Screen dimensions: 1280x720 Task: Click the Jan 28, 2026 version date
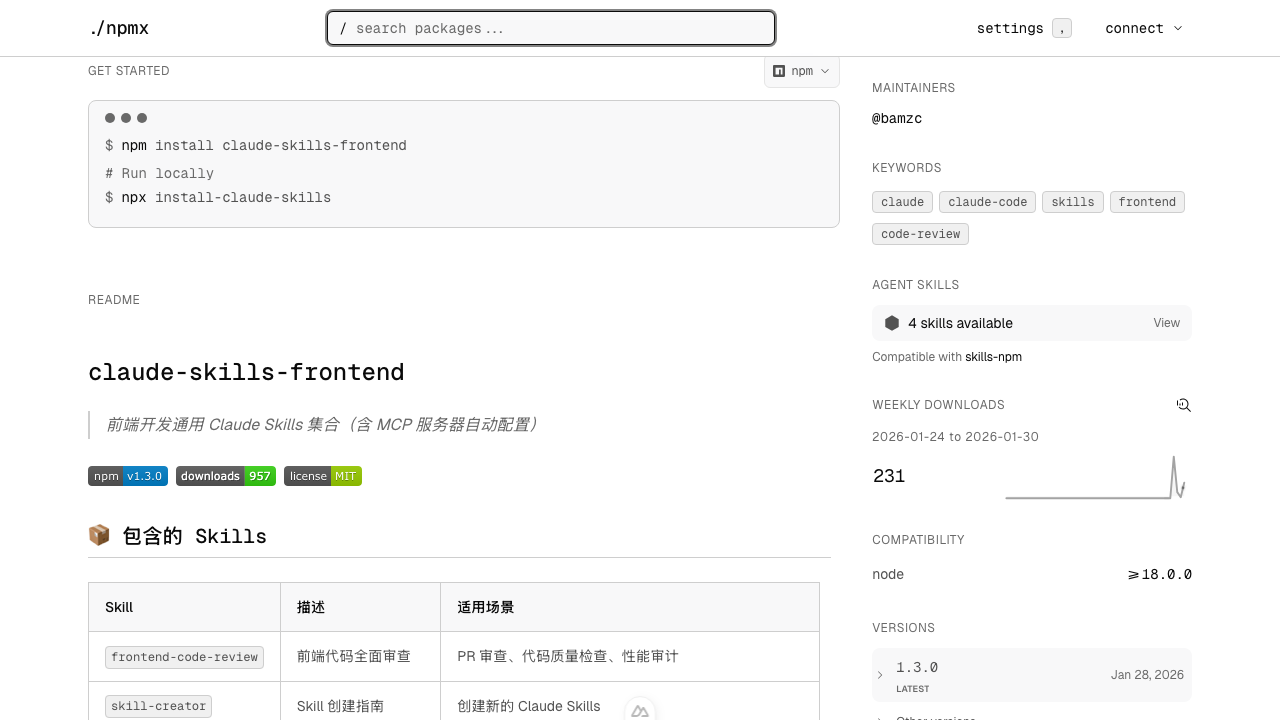tap(1147, 675)
